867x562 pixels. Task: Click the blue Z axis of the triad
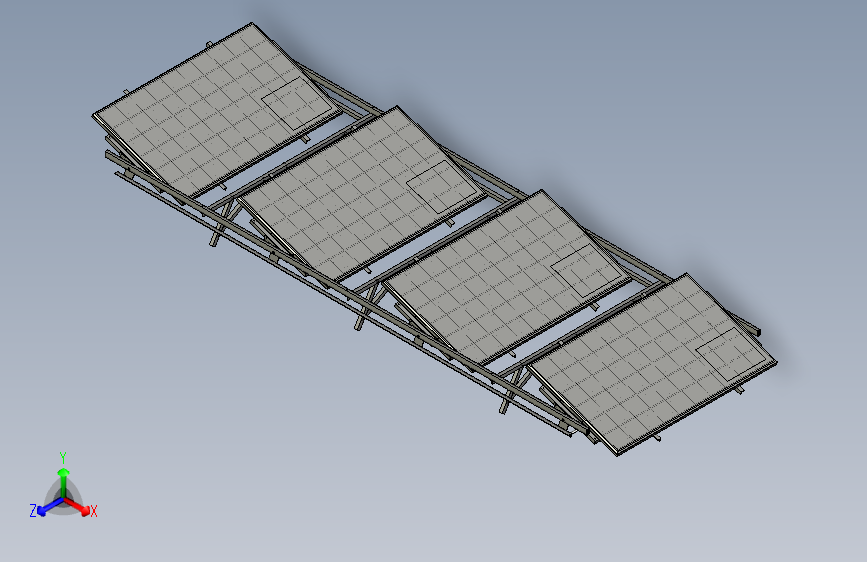pyautogui.click(x=51, y=506)
